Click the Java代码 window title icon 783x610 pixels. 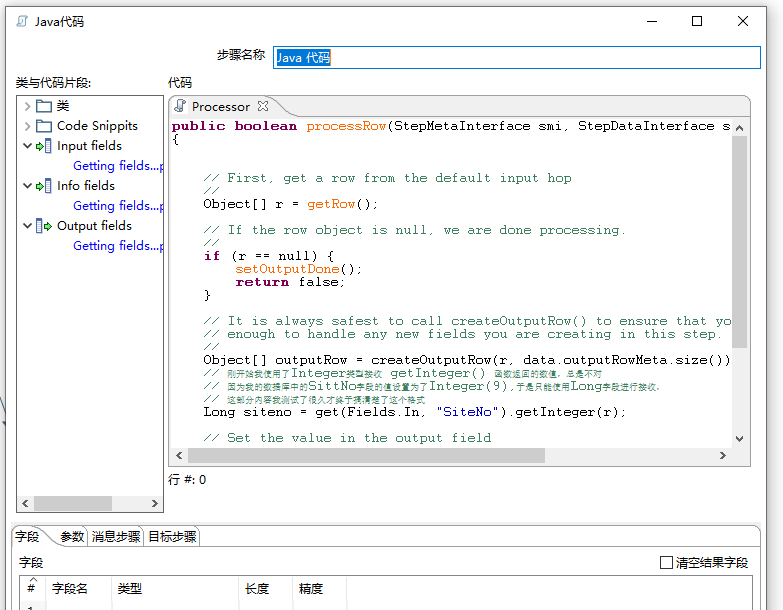point(21,22)
